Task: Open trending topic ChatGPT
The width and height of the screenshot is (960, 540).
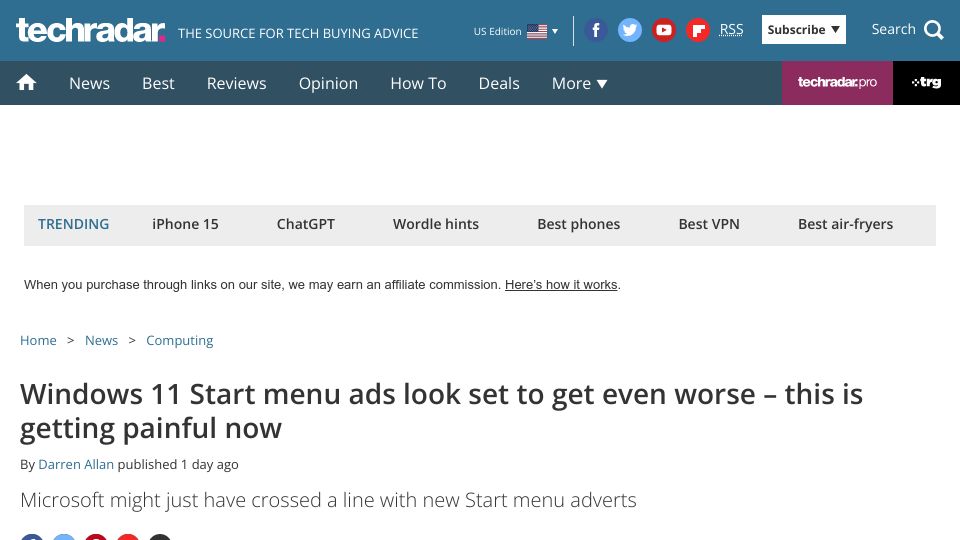Action: tap(306, 224)
